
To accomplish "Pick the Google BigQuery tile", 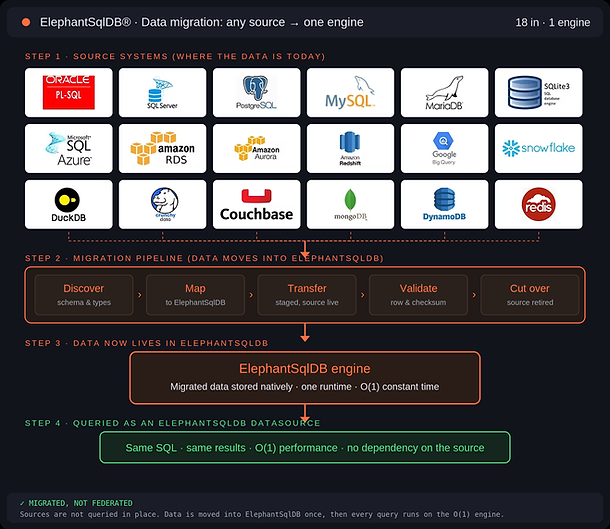I will click(x=444, y=149).
